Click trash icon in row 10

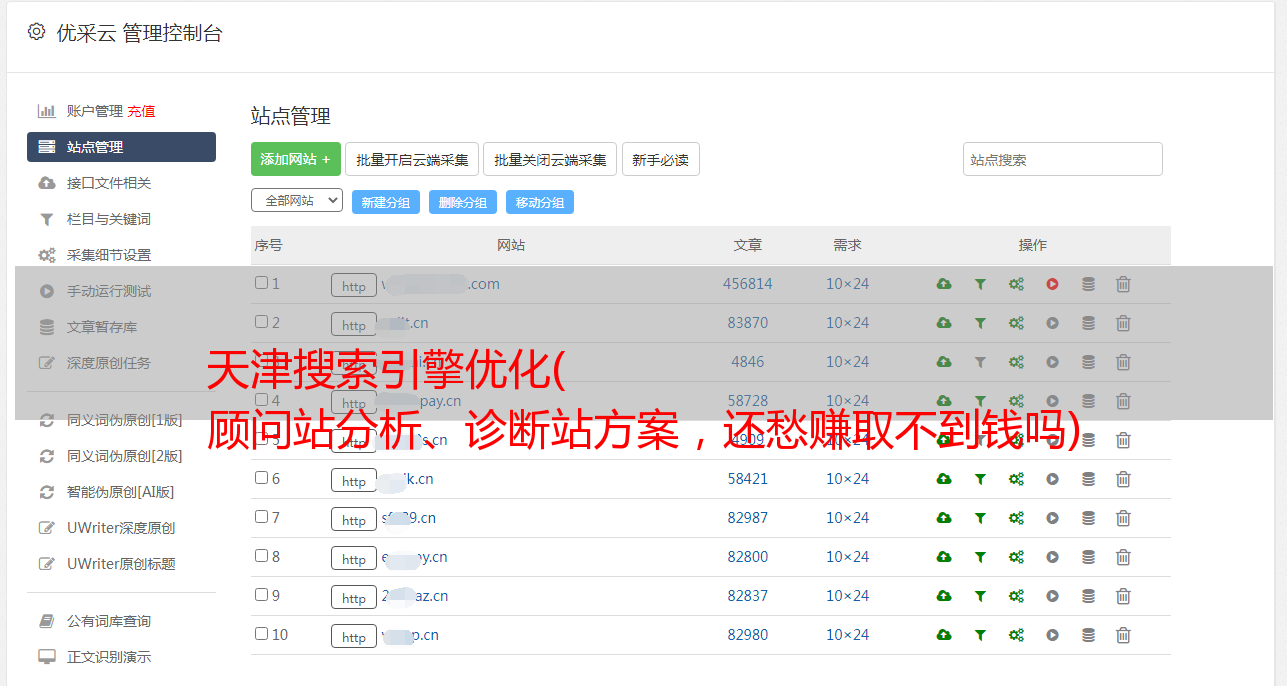(x=1123, y=635)
